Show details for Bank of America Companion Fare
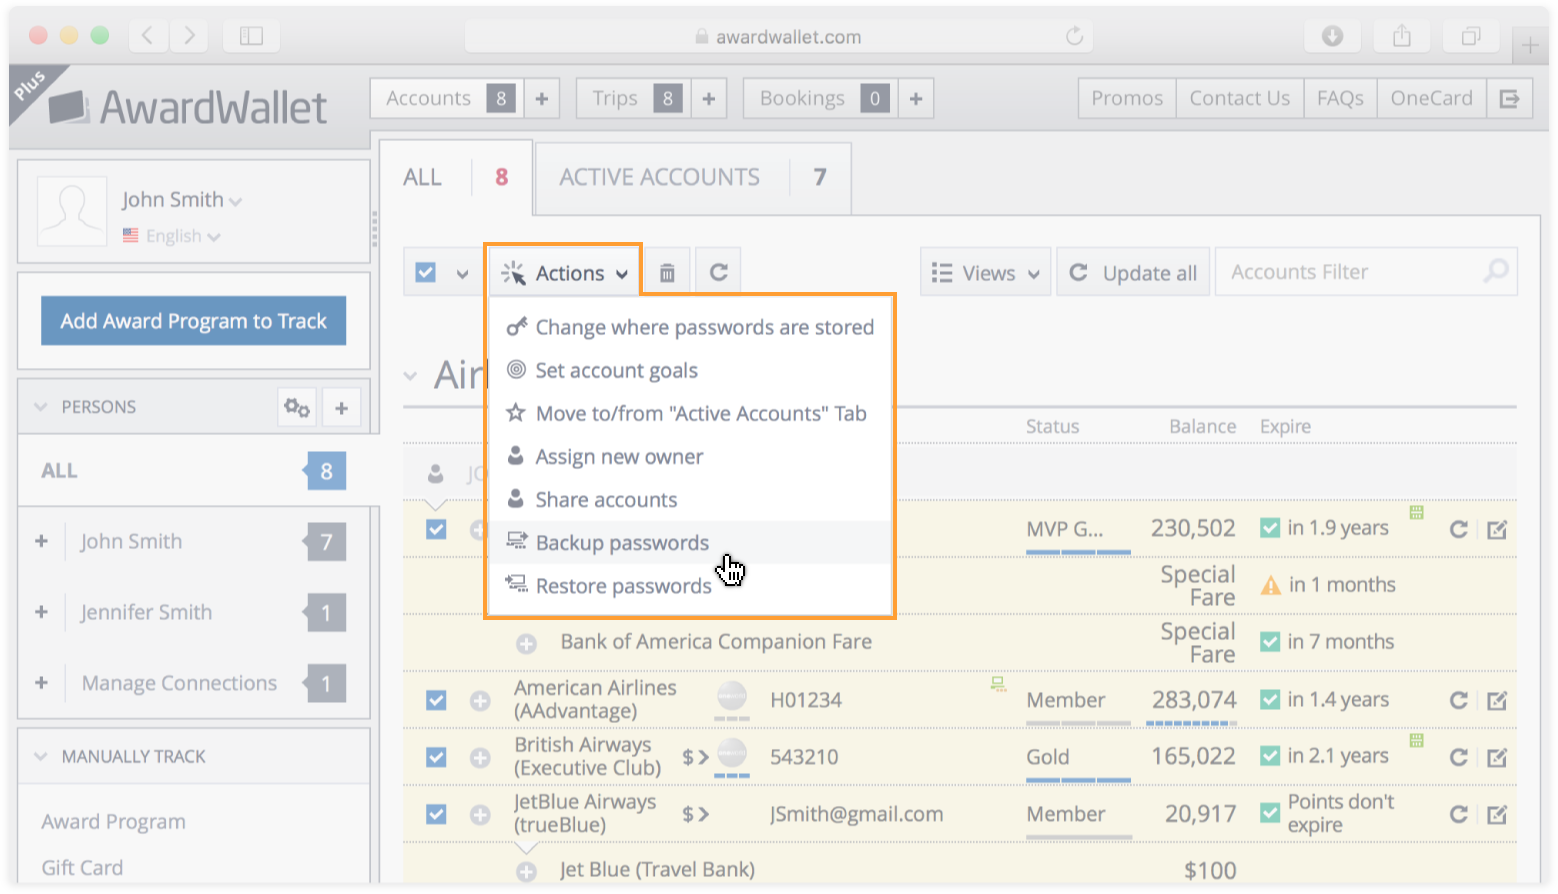Image resolution: width=1558 pixels, height=894 pixels. (526, 643)
